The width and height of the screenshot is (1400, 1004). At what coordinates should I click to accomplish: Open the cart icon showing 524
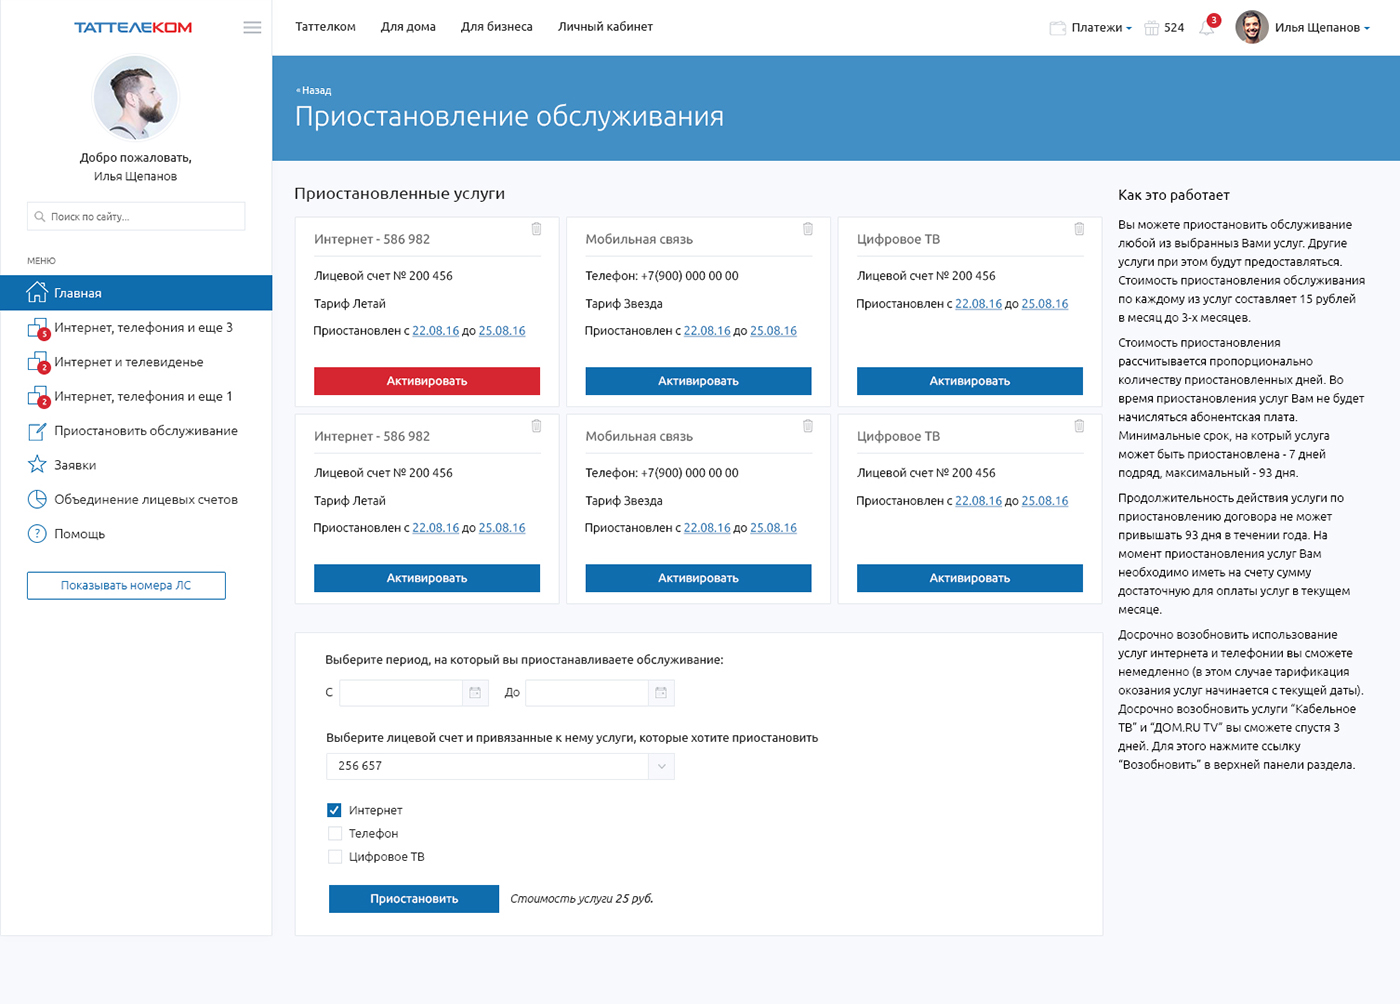[x=1152, y=28]
